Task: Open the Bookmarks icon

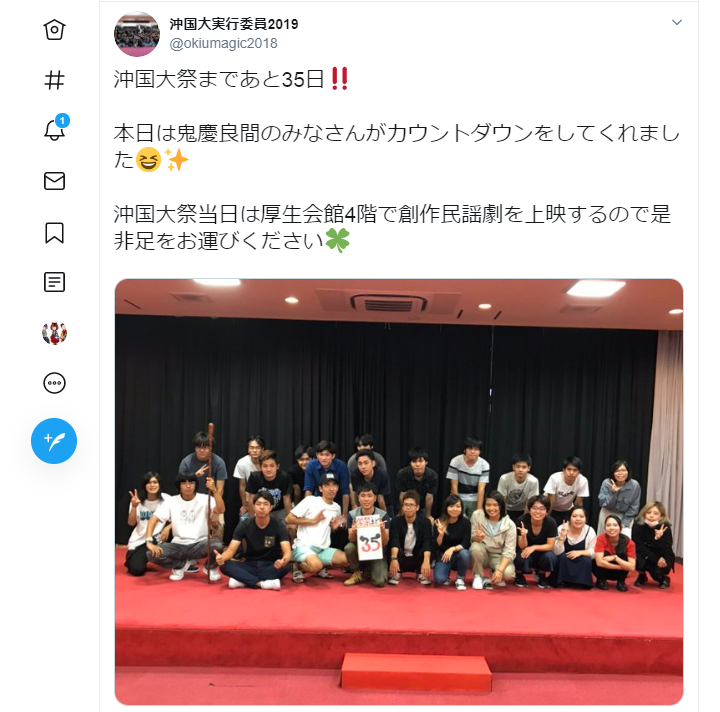Action: tap(54, 232)
